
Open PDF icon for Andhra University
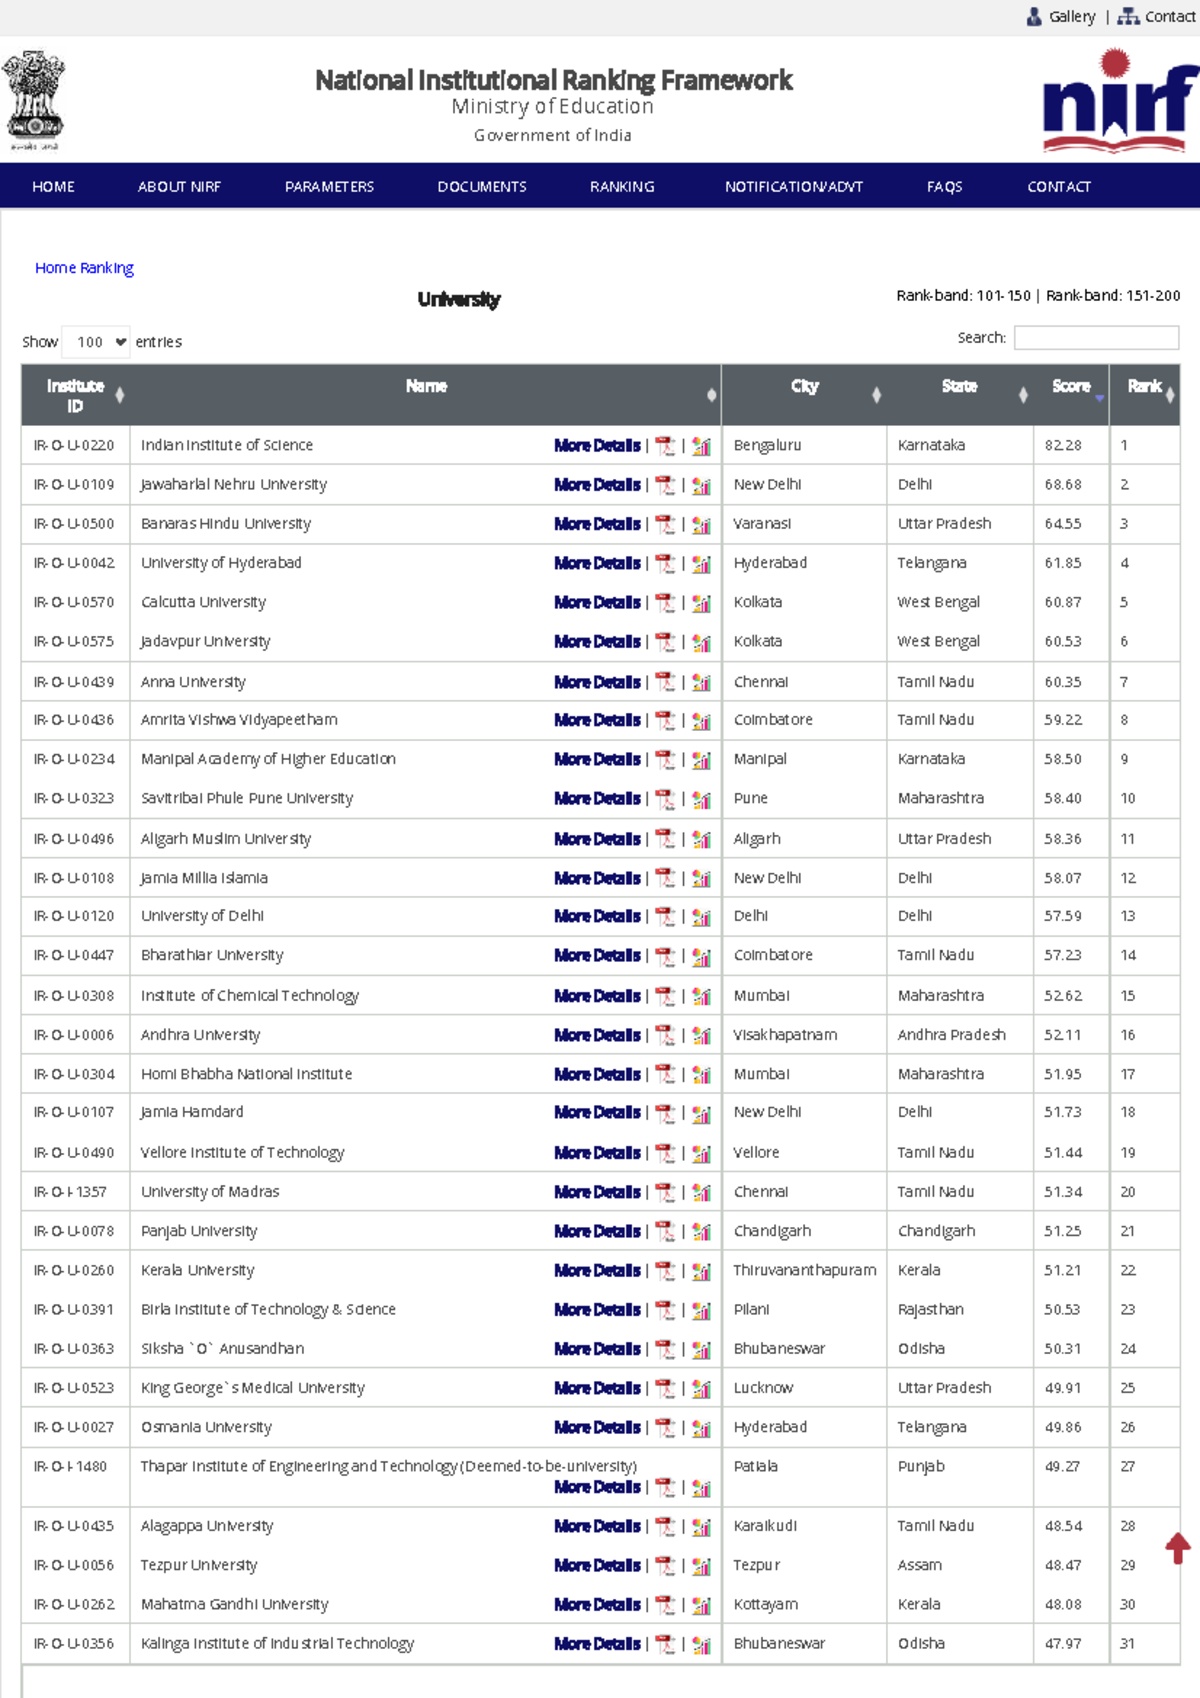(665, 1035)
